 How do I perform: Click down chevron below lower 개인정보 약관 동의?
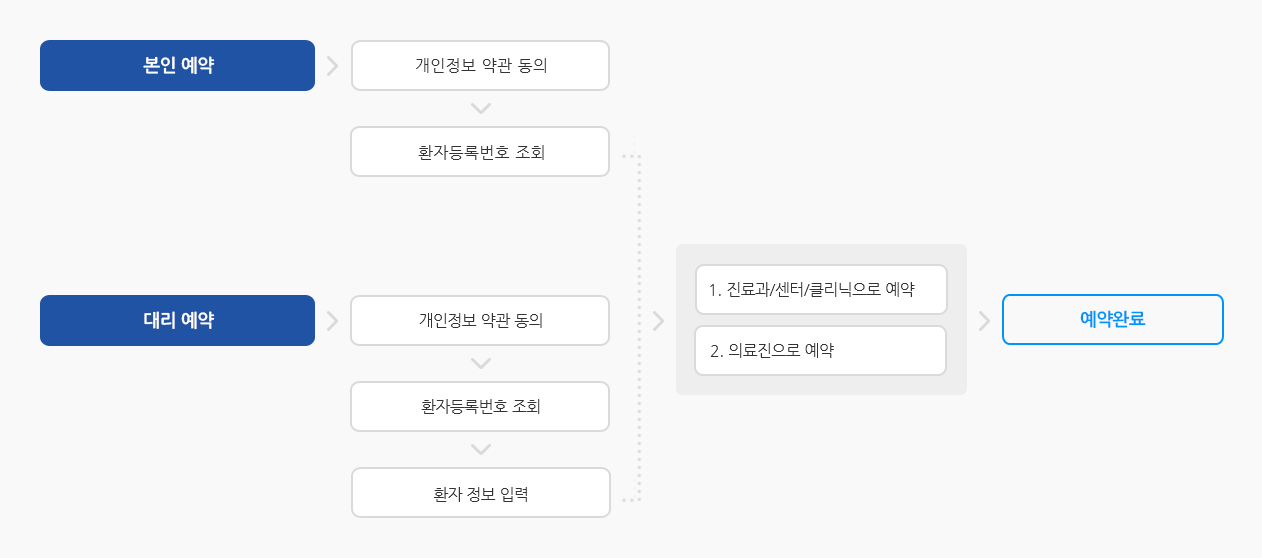(480, 364)
